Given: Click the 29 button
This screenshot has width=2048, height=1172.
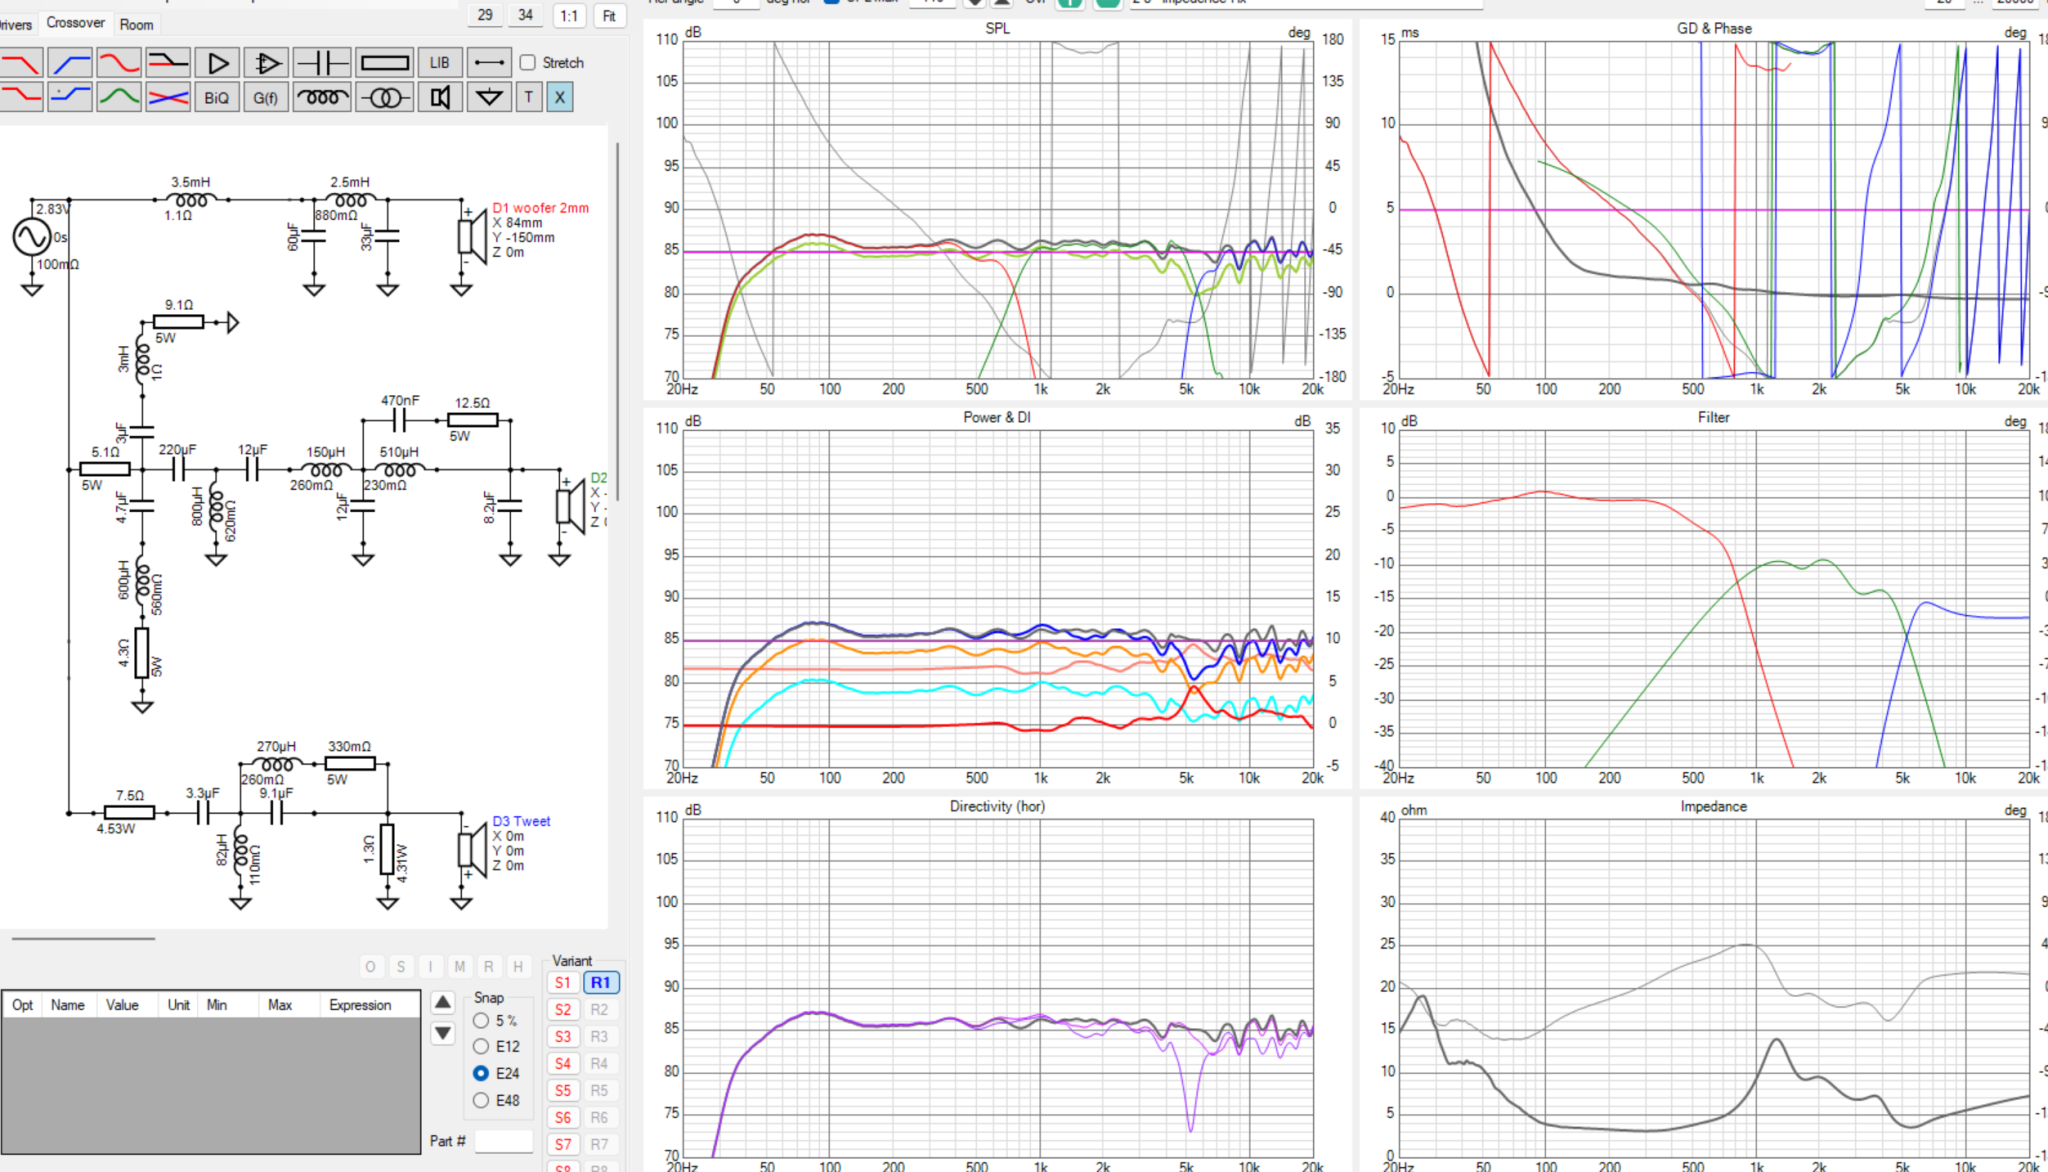Looking at the screenshot, I should click(x=485, y=15).
